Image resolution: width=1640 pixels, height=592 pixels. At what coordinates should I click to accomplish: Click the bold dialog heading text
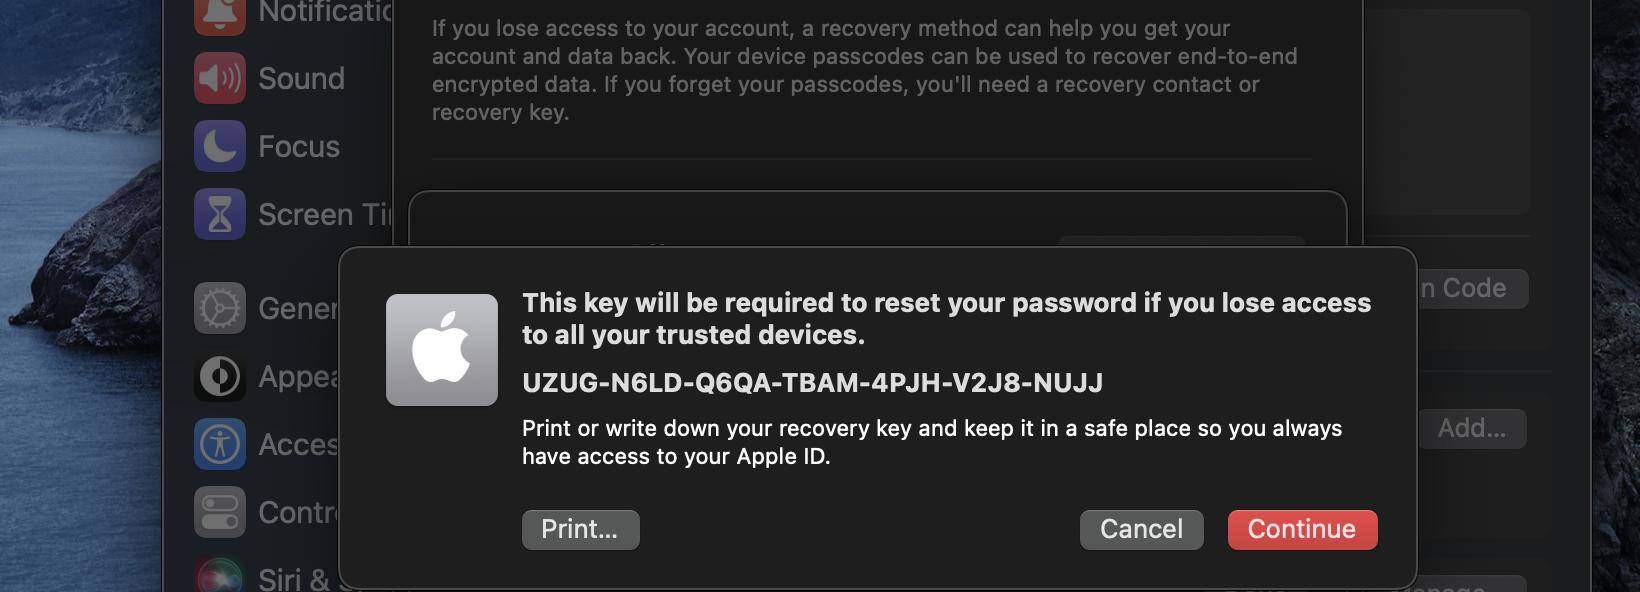(946, 318)
